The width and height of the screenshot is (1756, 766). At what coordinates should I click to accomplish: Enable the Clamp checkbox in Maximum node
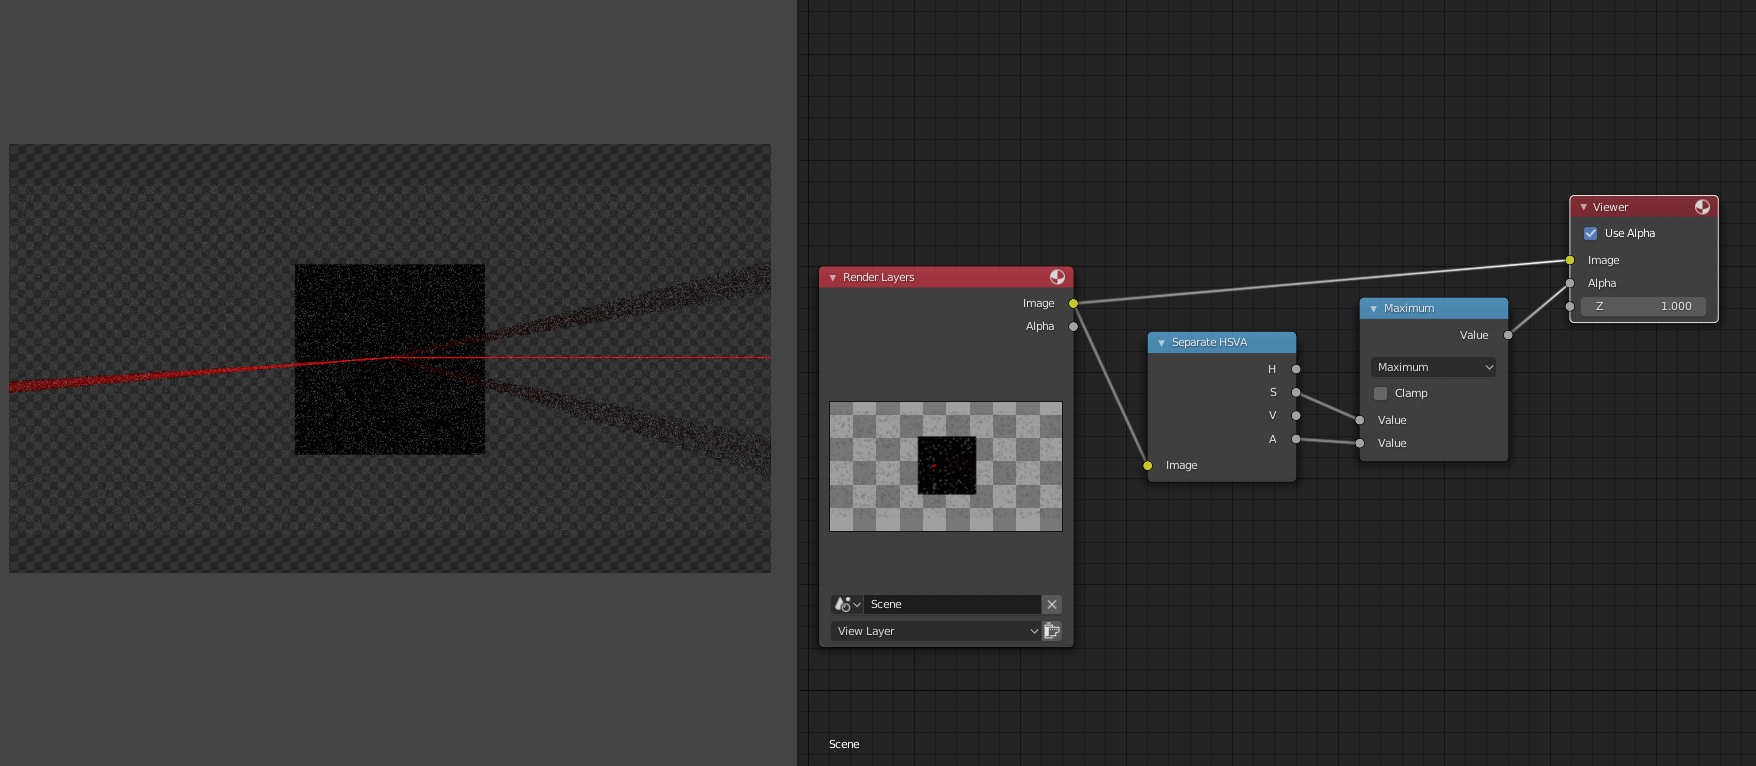tap(1381, 393)
